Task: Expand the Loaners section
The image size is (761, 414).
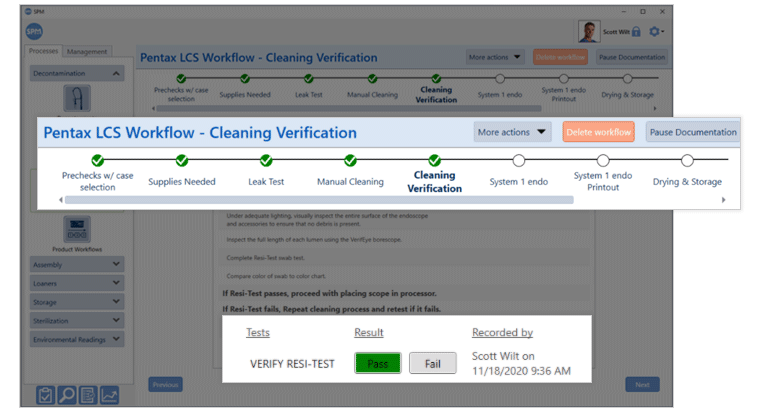Action: point(77,283)
